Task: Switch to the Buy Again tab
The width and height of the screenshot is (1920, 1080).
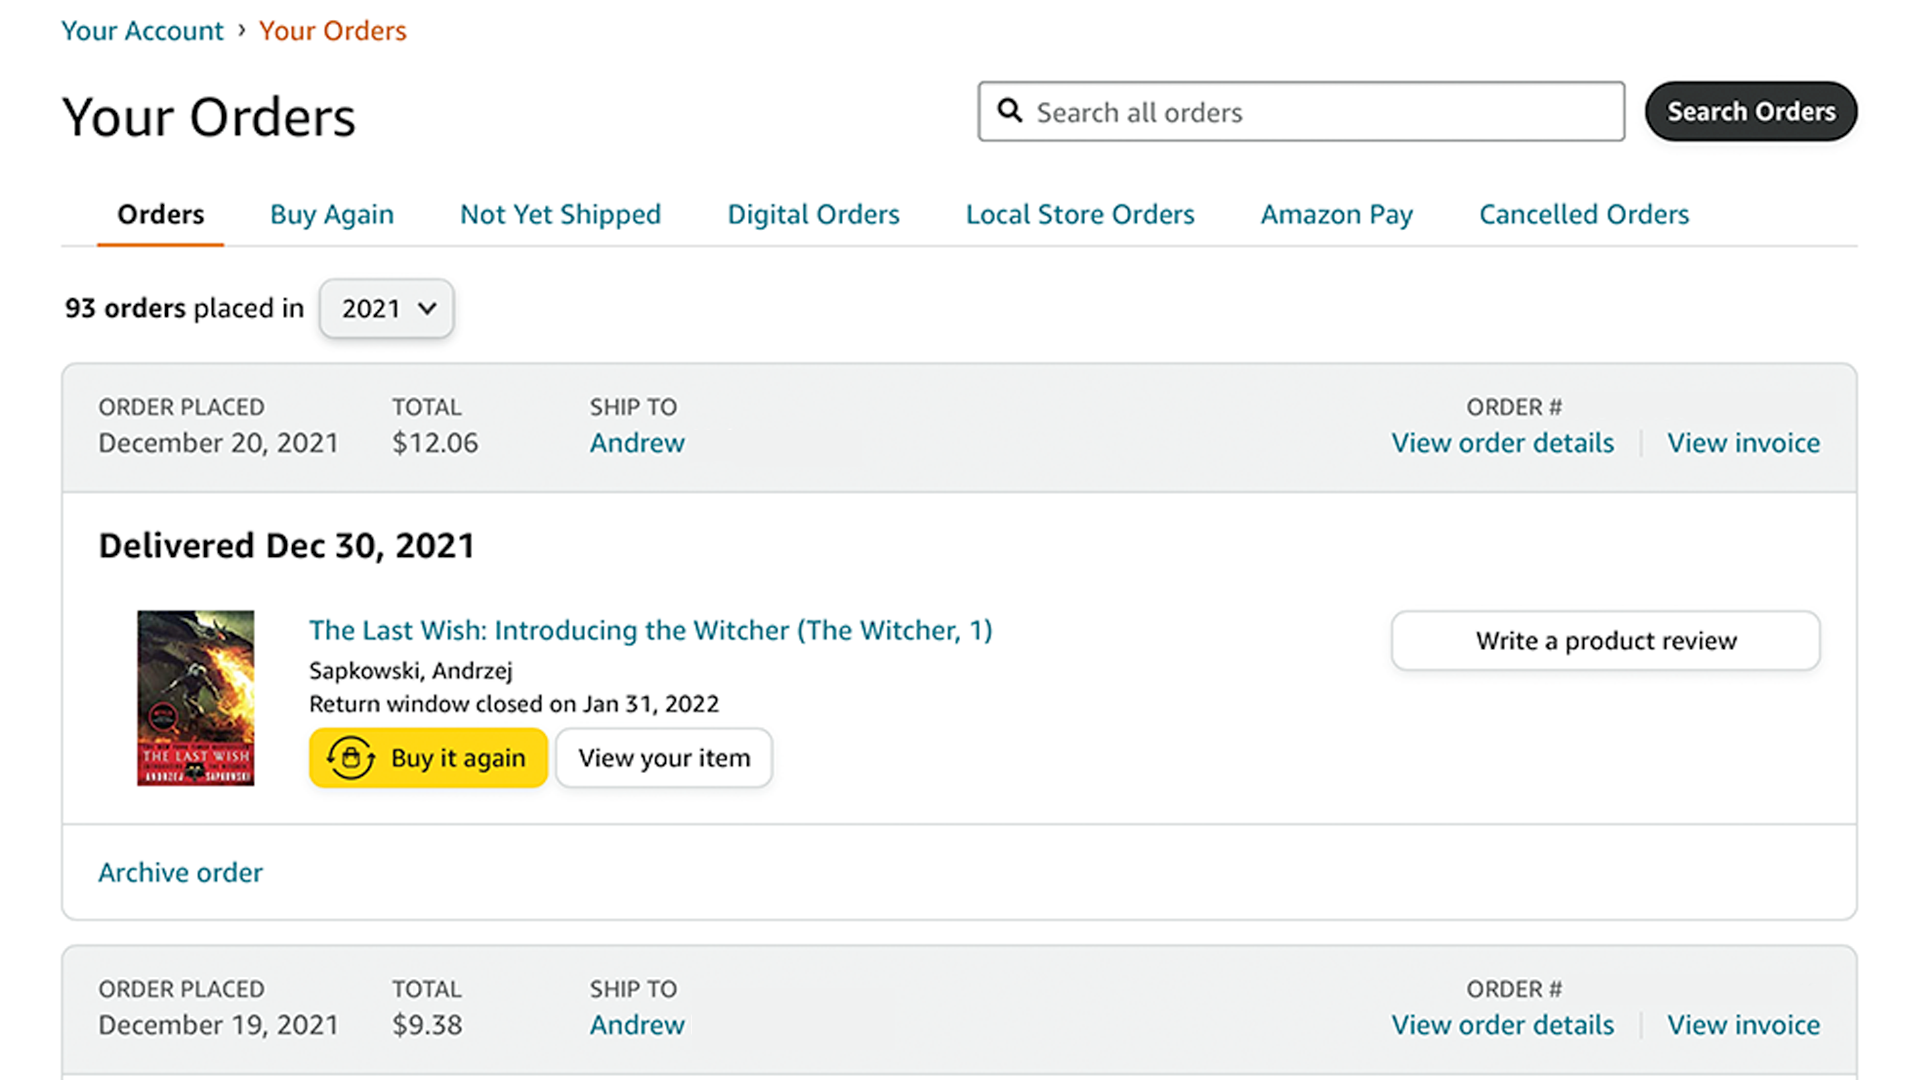Action: pos(331,214)
